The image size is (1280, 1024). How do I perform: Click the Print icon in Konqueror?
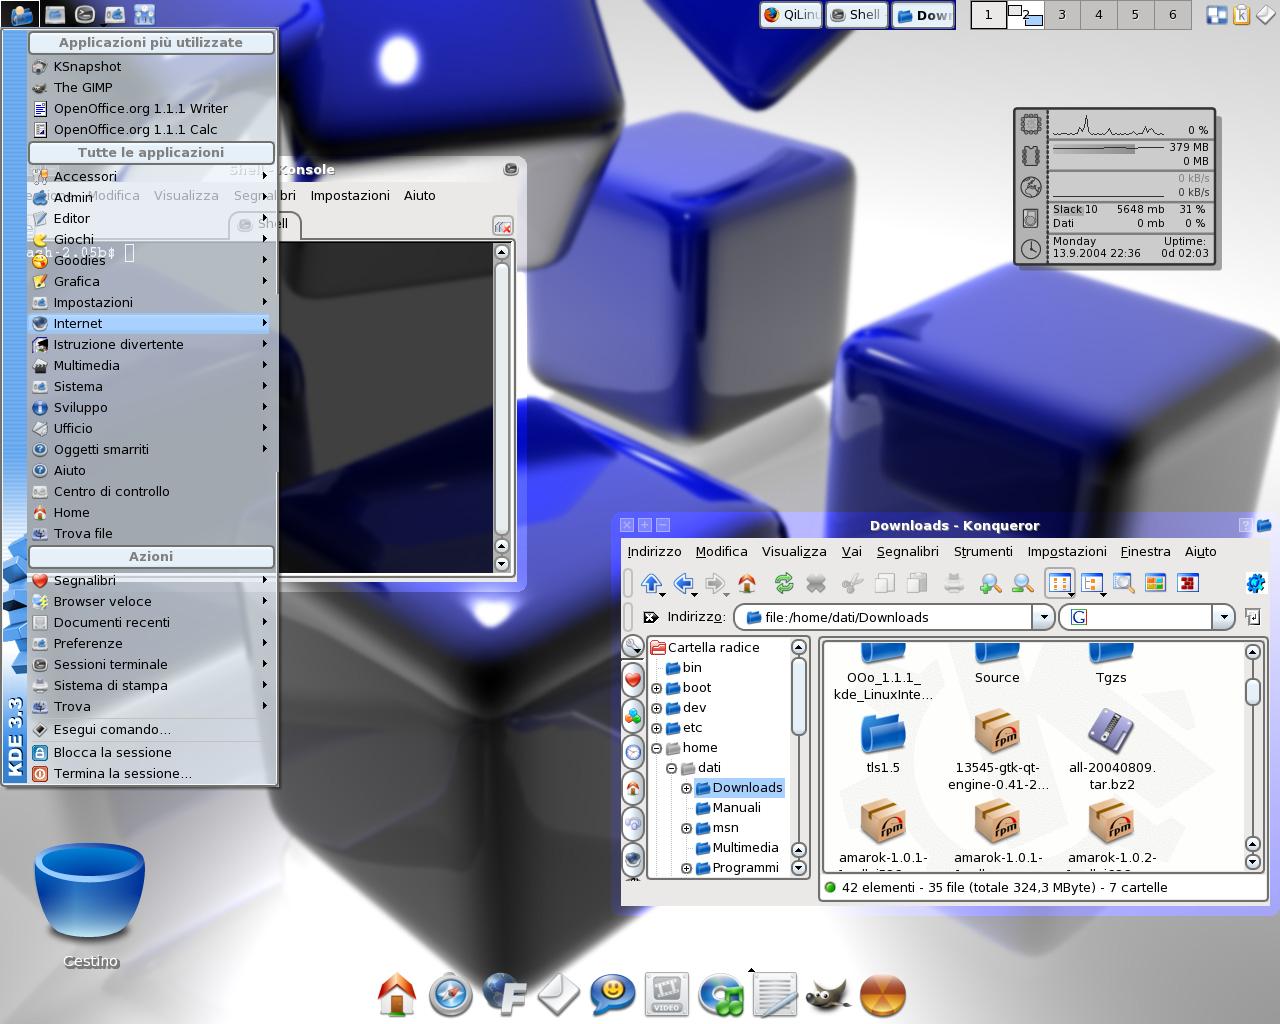click(x=954, y=583)
